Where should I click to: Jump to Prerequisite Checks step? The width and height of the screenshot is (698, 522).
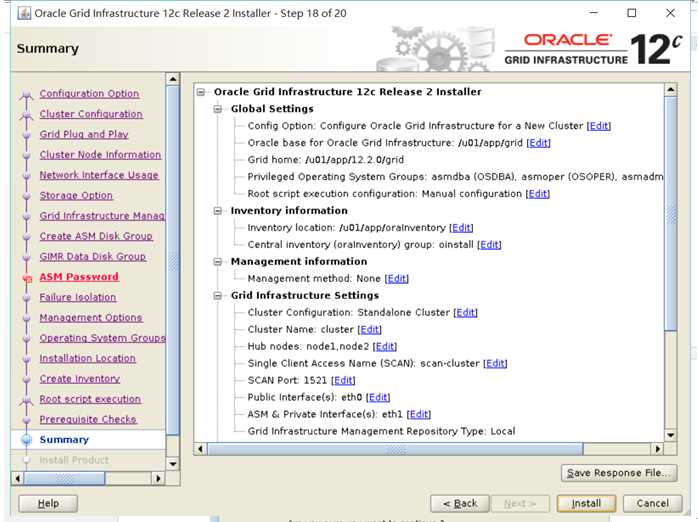coord(88,420)
